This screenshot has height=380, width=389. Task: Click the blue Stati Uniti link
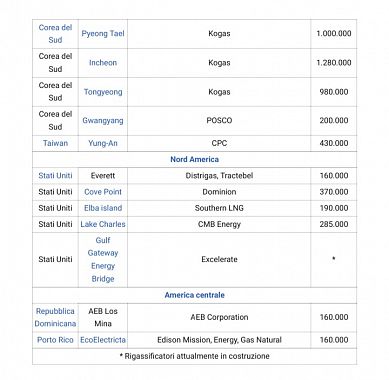tap(55, 176)
